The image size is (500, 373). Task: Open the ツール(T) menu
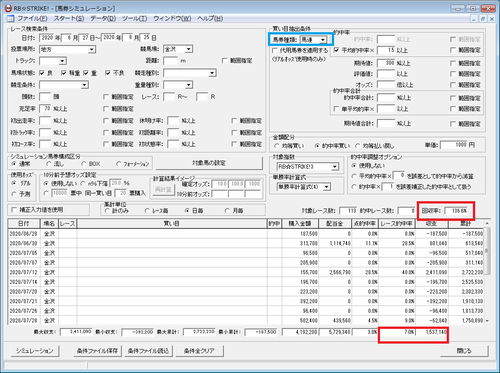click(134, 19)
